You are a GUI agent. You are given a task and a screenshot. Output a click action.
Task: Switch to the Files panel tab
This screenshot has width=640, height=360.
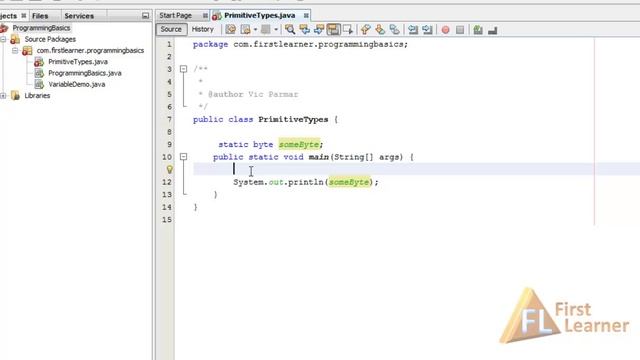tap(40, 16)
